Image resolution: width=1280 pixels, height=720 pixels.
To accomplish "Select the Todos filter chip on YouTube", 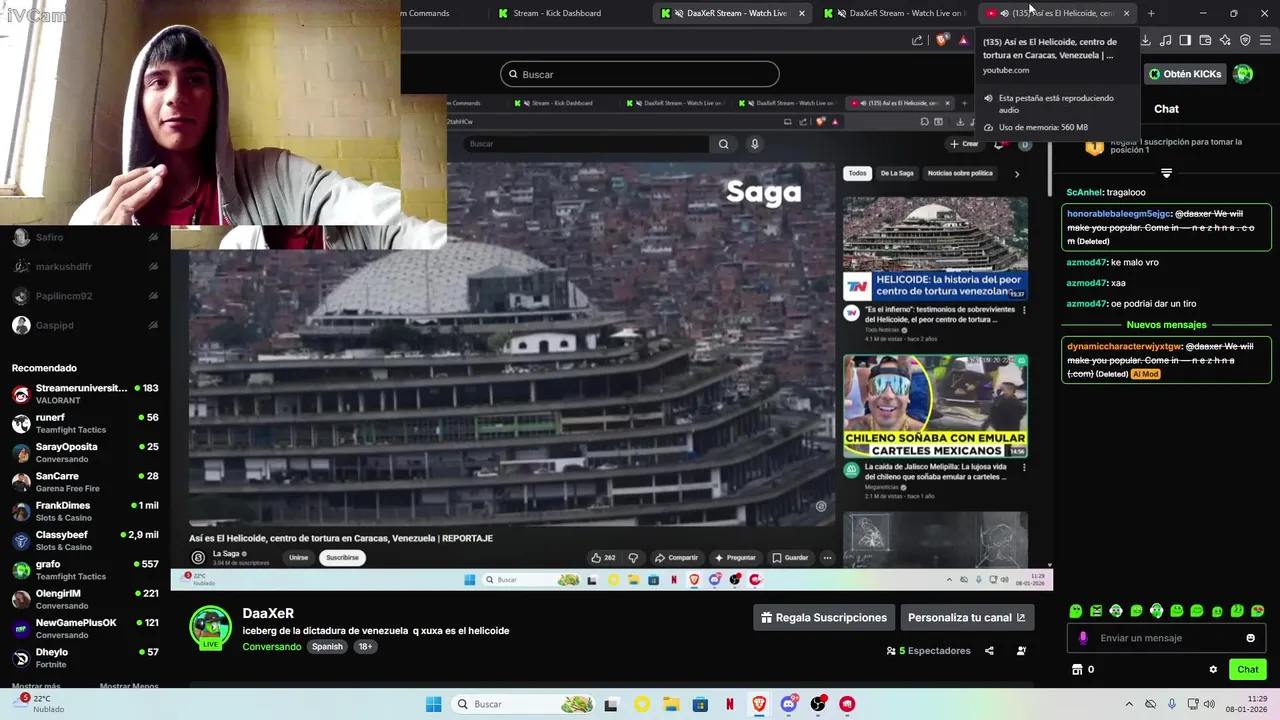I will click(x=857, y=173).
